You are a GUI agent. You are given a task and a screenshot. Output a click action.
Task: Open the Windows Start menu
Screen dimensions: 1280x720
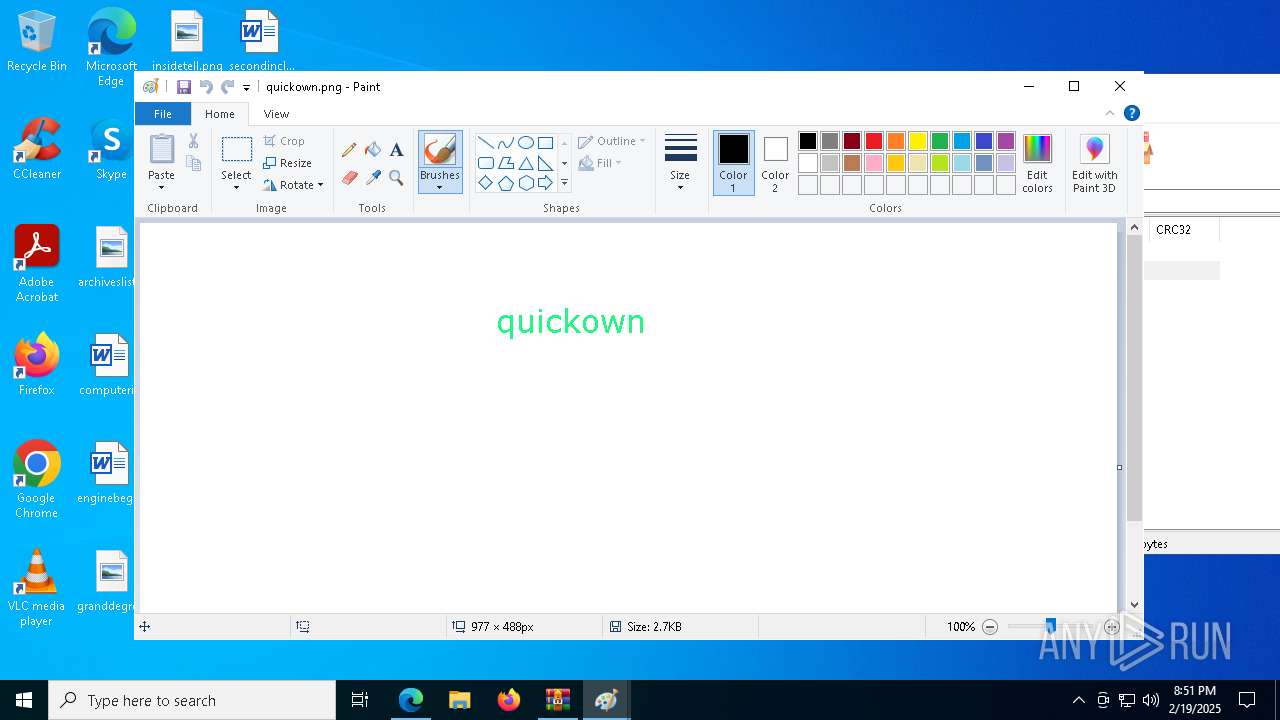tap(24, 700)
